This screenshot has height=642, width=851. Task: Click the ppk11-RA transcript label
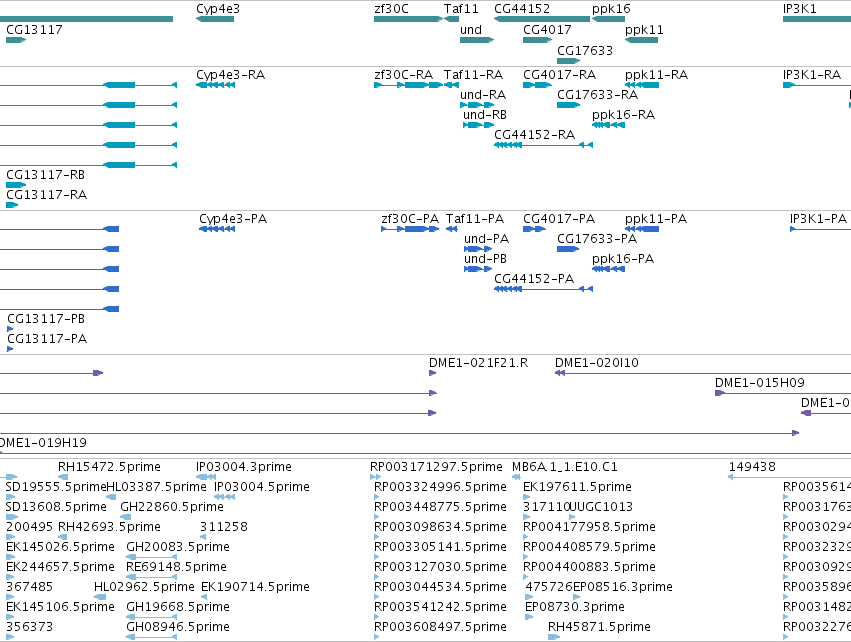(x=656, y=74)
